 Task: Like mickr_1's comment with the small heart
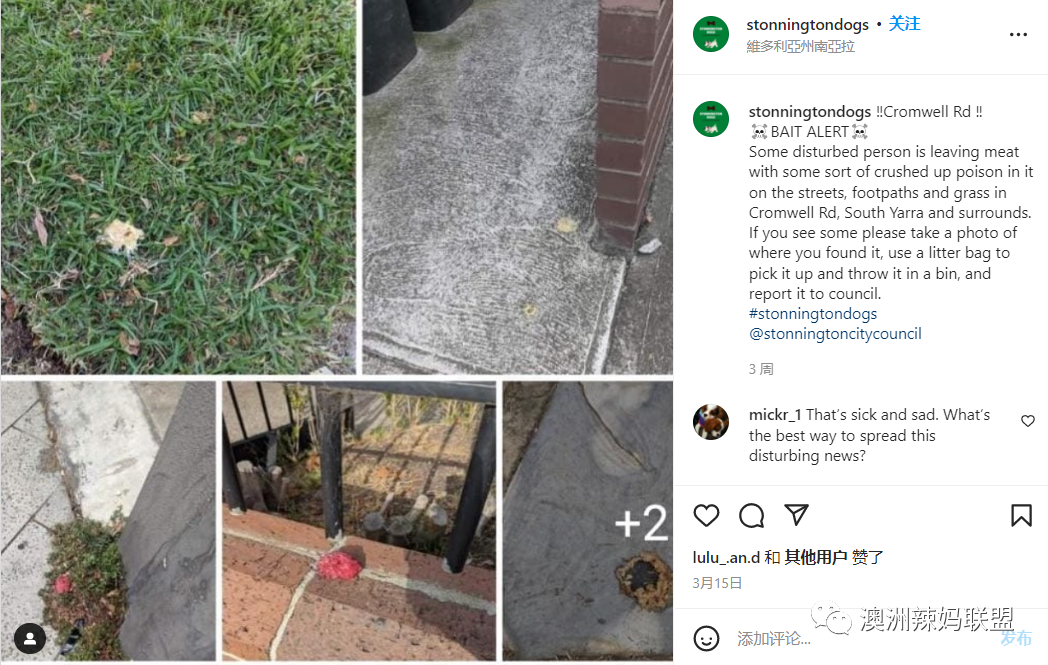1028,420
